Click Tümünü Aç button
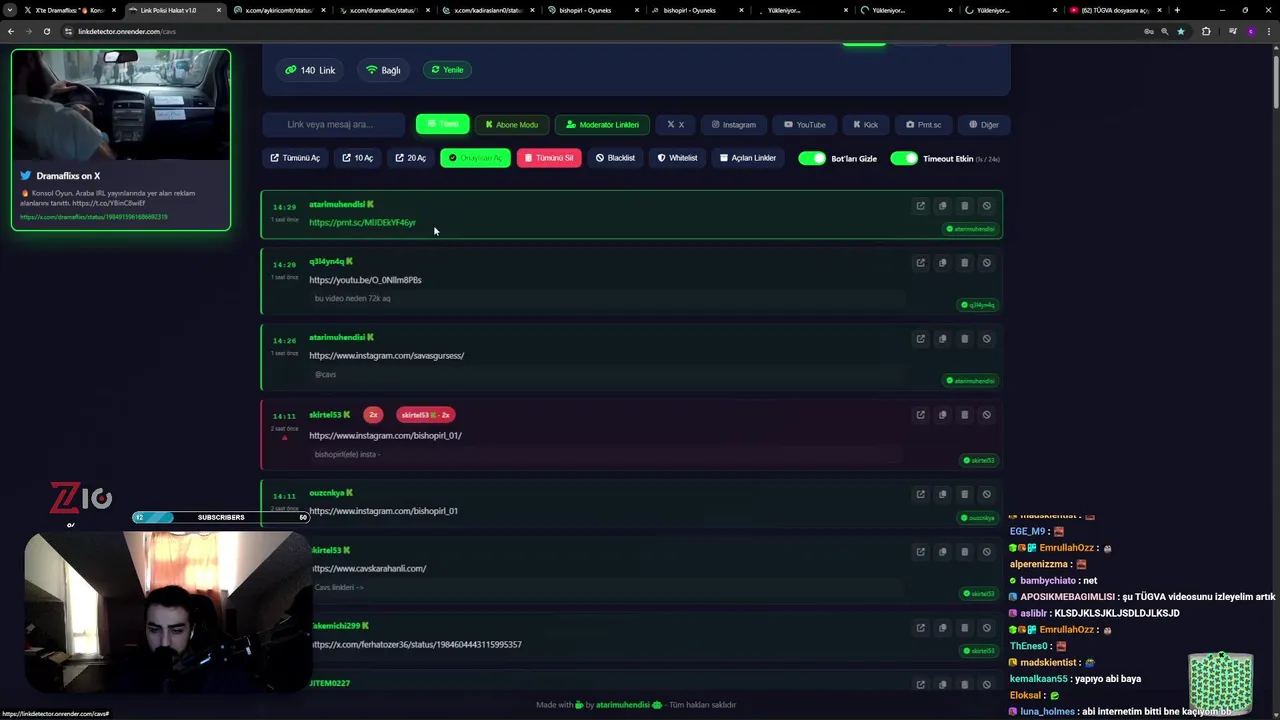The width and height of the screenshot is (1280, 720). 295,158
